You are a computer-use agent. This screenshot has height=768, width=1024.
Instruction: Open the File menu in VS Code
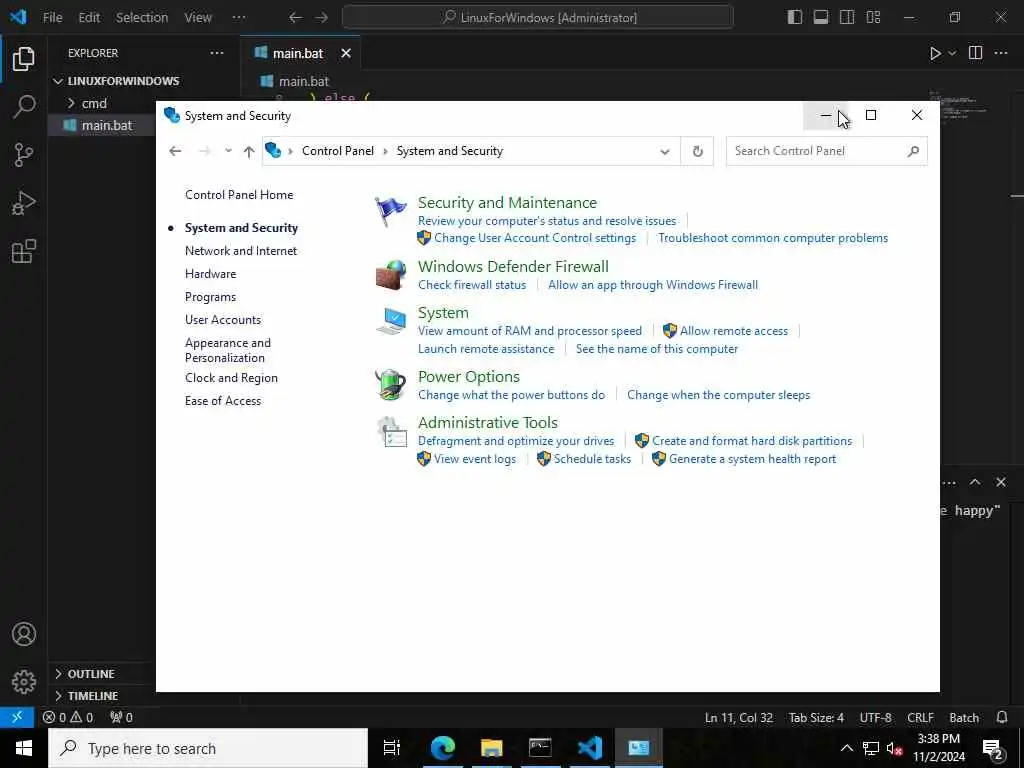52,17
